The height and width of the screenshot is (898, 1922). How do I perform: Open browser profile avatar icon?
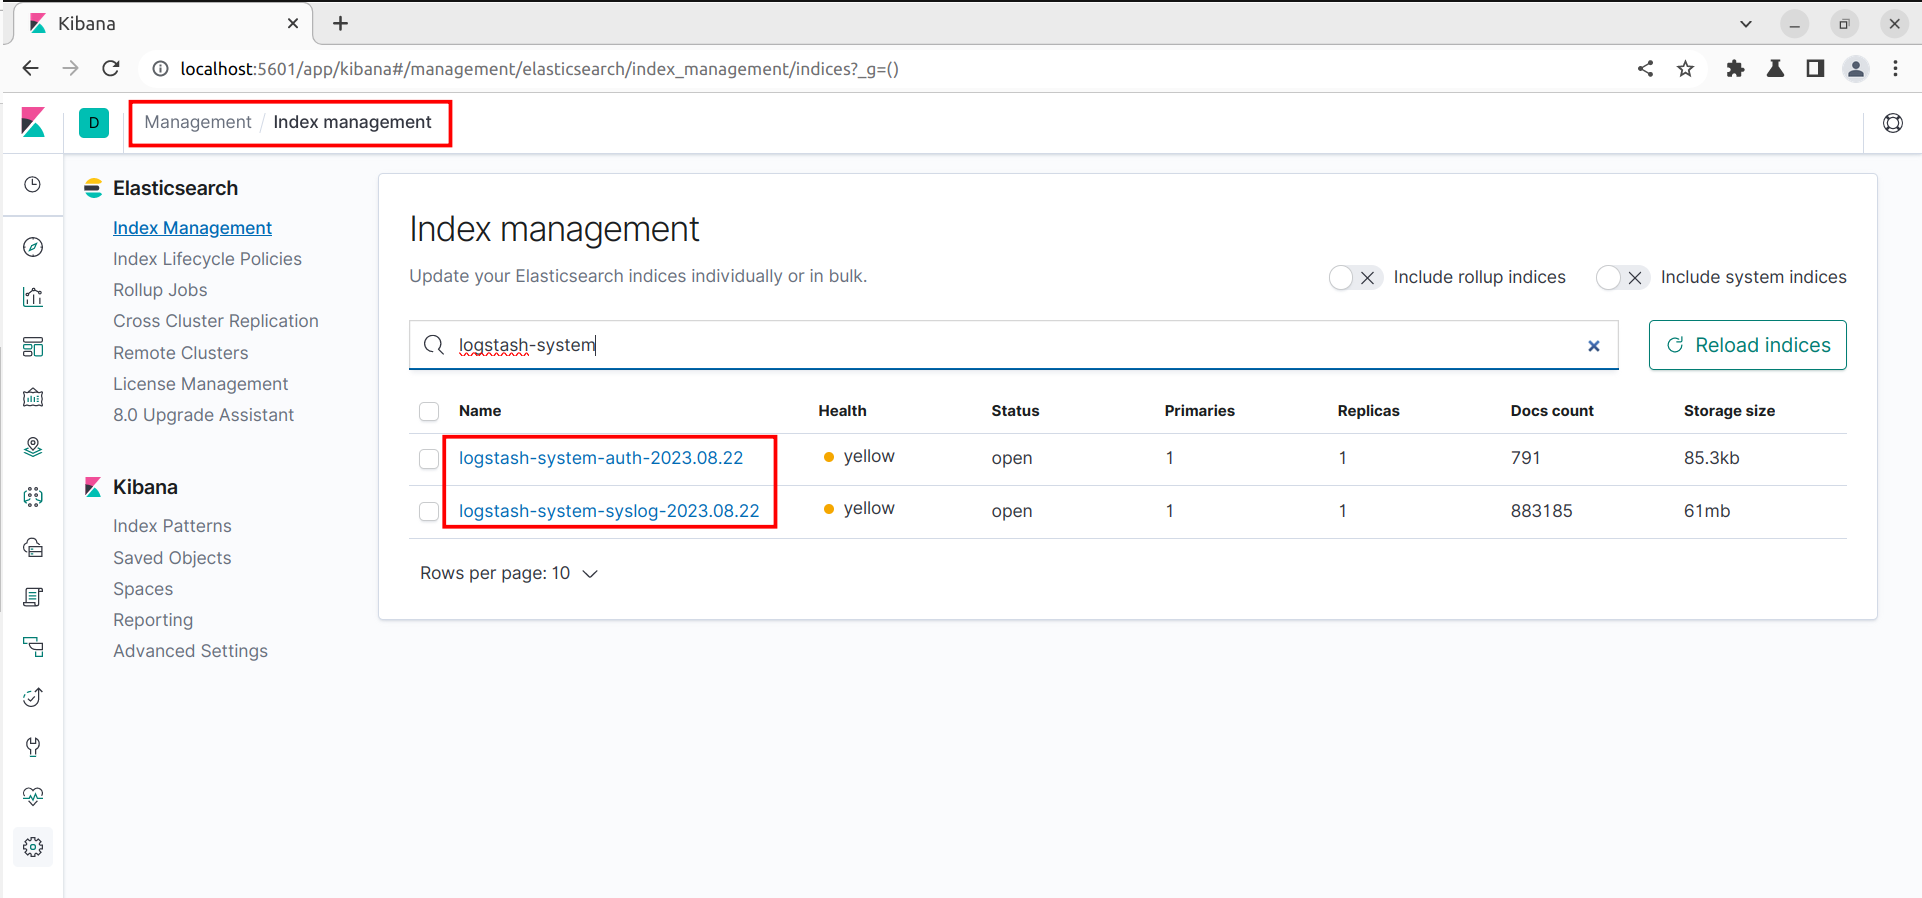pos(1856,69)
